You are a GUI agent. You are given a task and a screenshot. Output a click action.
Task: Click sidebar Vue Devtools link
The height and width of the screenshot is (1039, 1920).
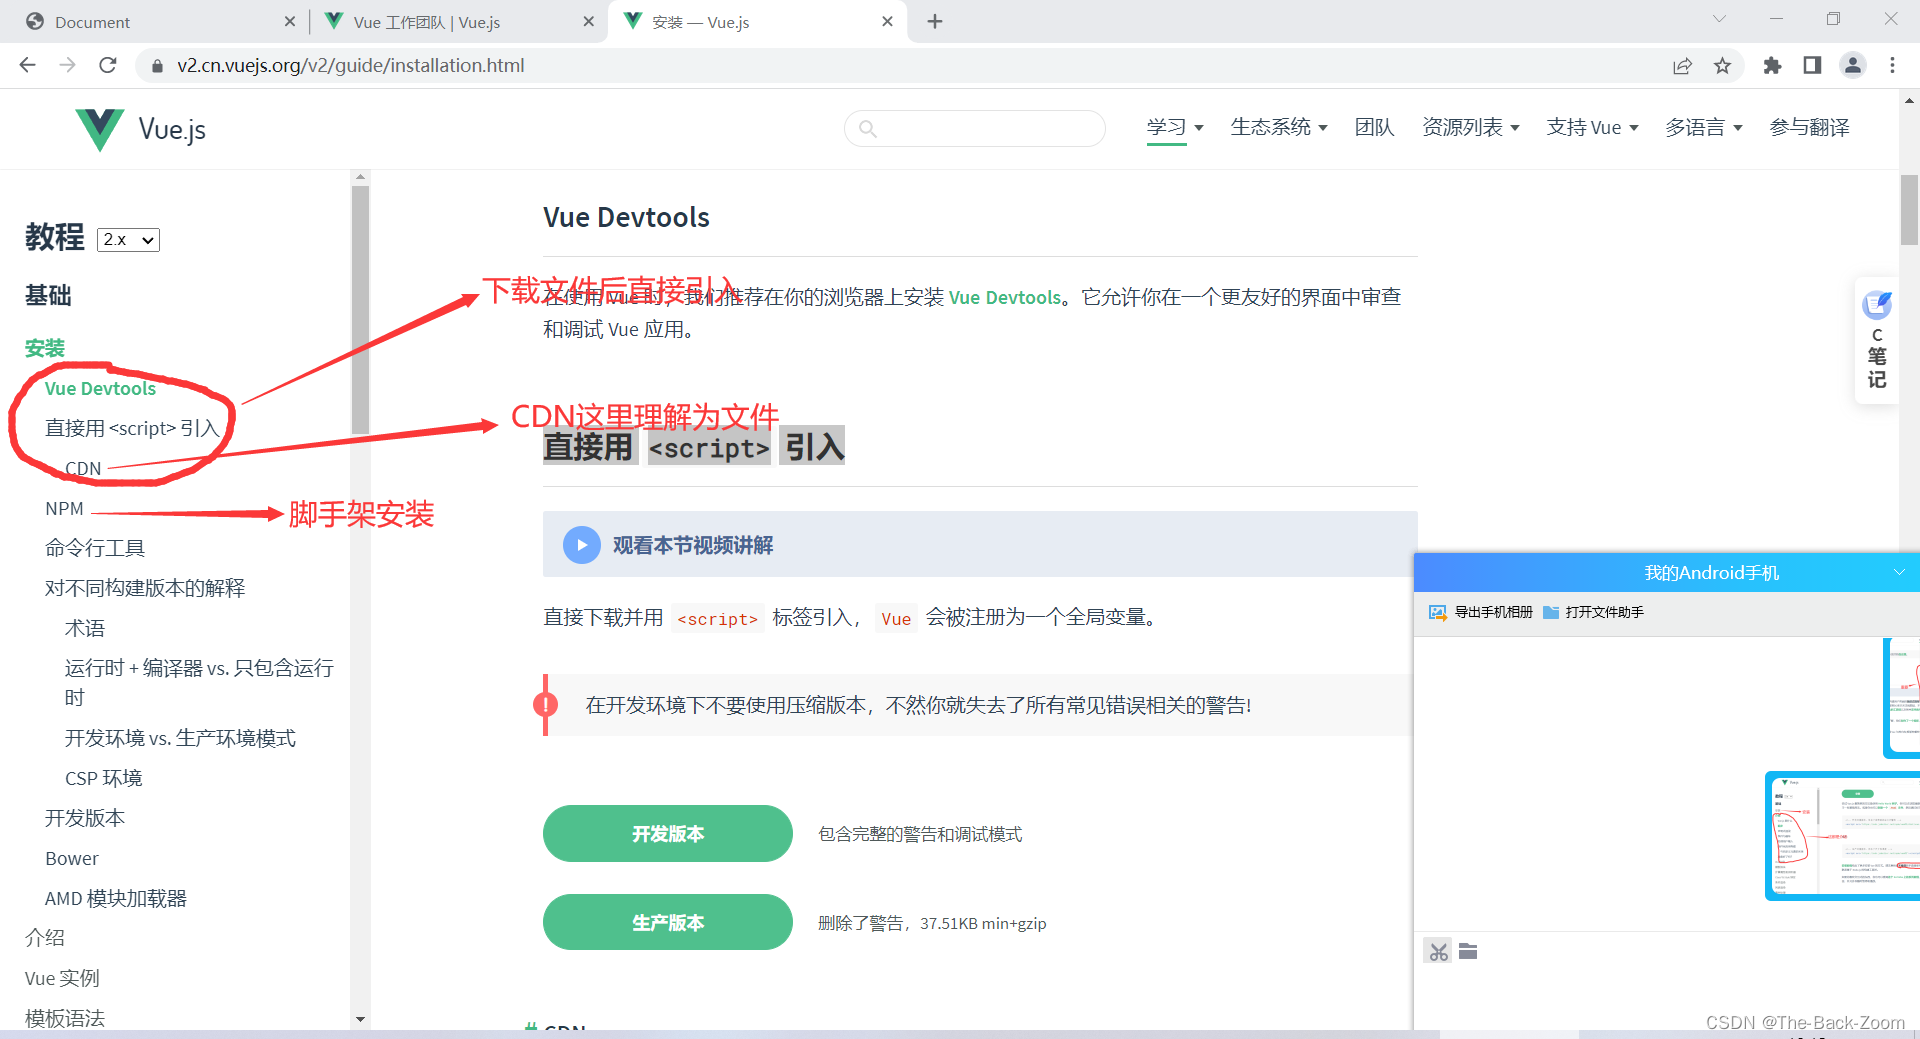pyautogui.click(x=100, y=388)
